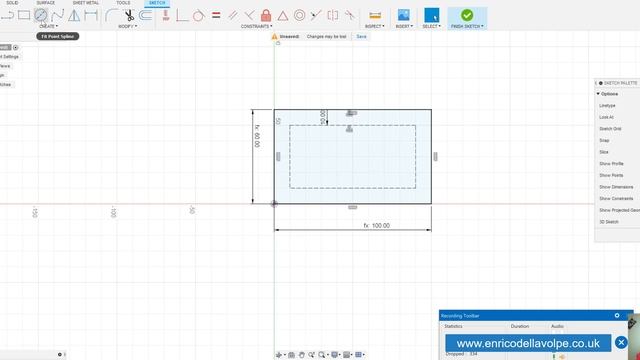Click the green Finish Sketch checkmark
This screenshot has height=360, width=640.
coord(467,15)
